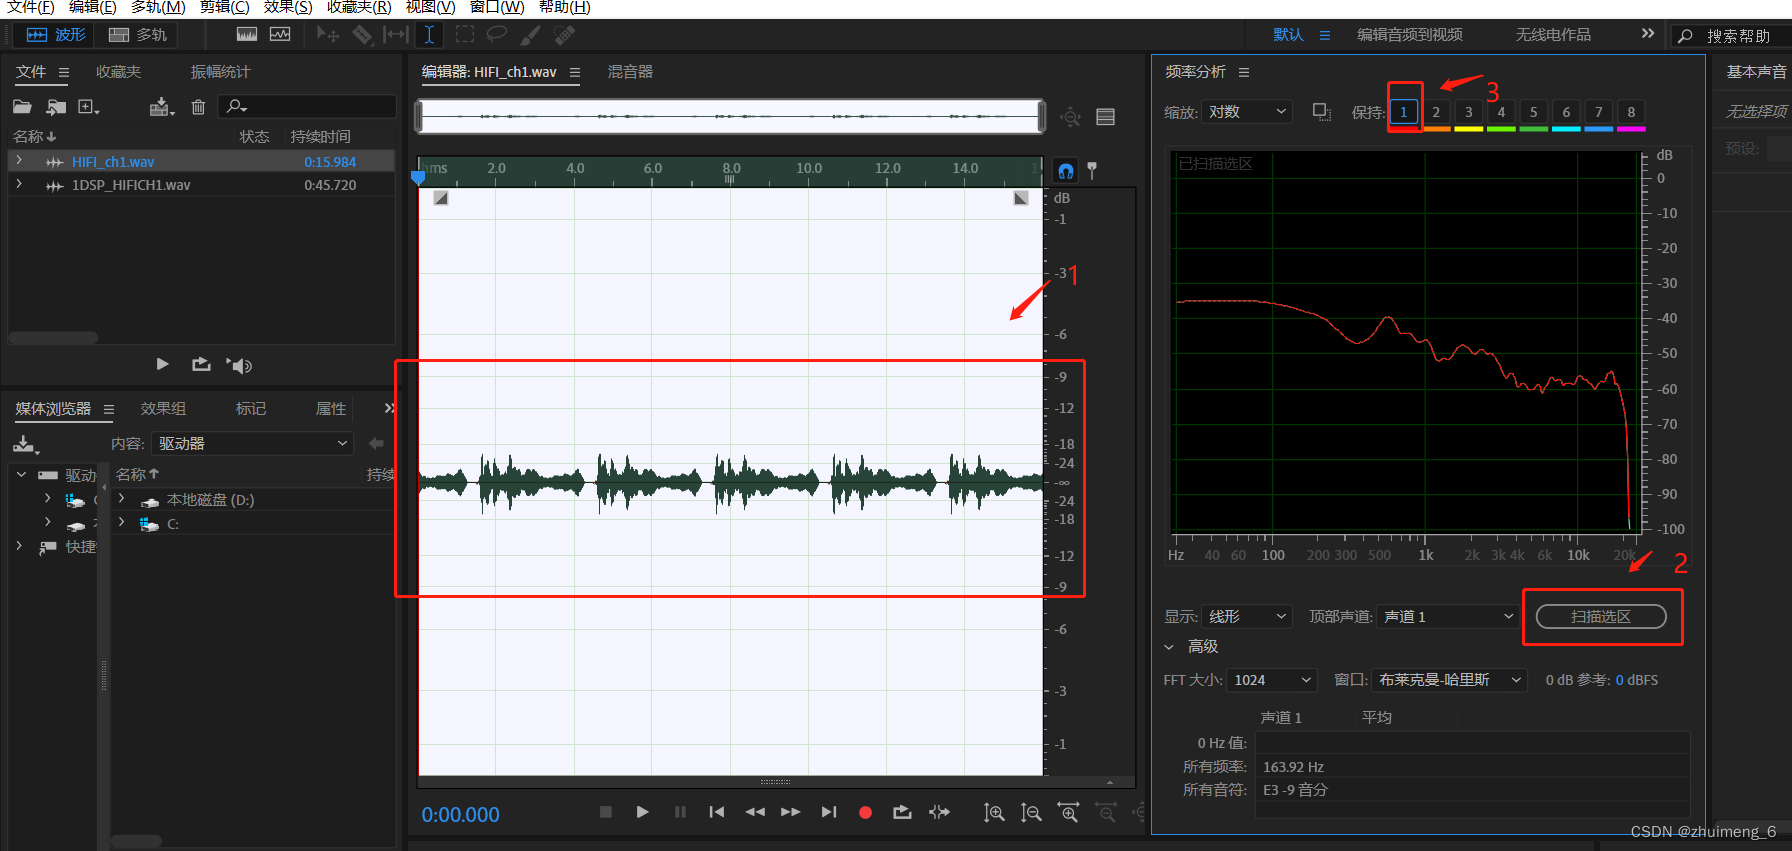Select the Slip tool
Screen dimensions: 1792x851
396,35
